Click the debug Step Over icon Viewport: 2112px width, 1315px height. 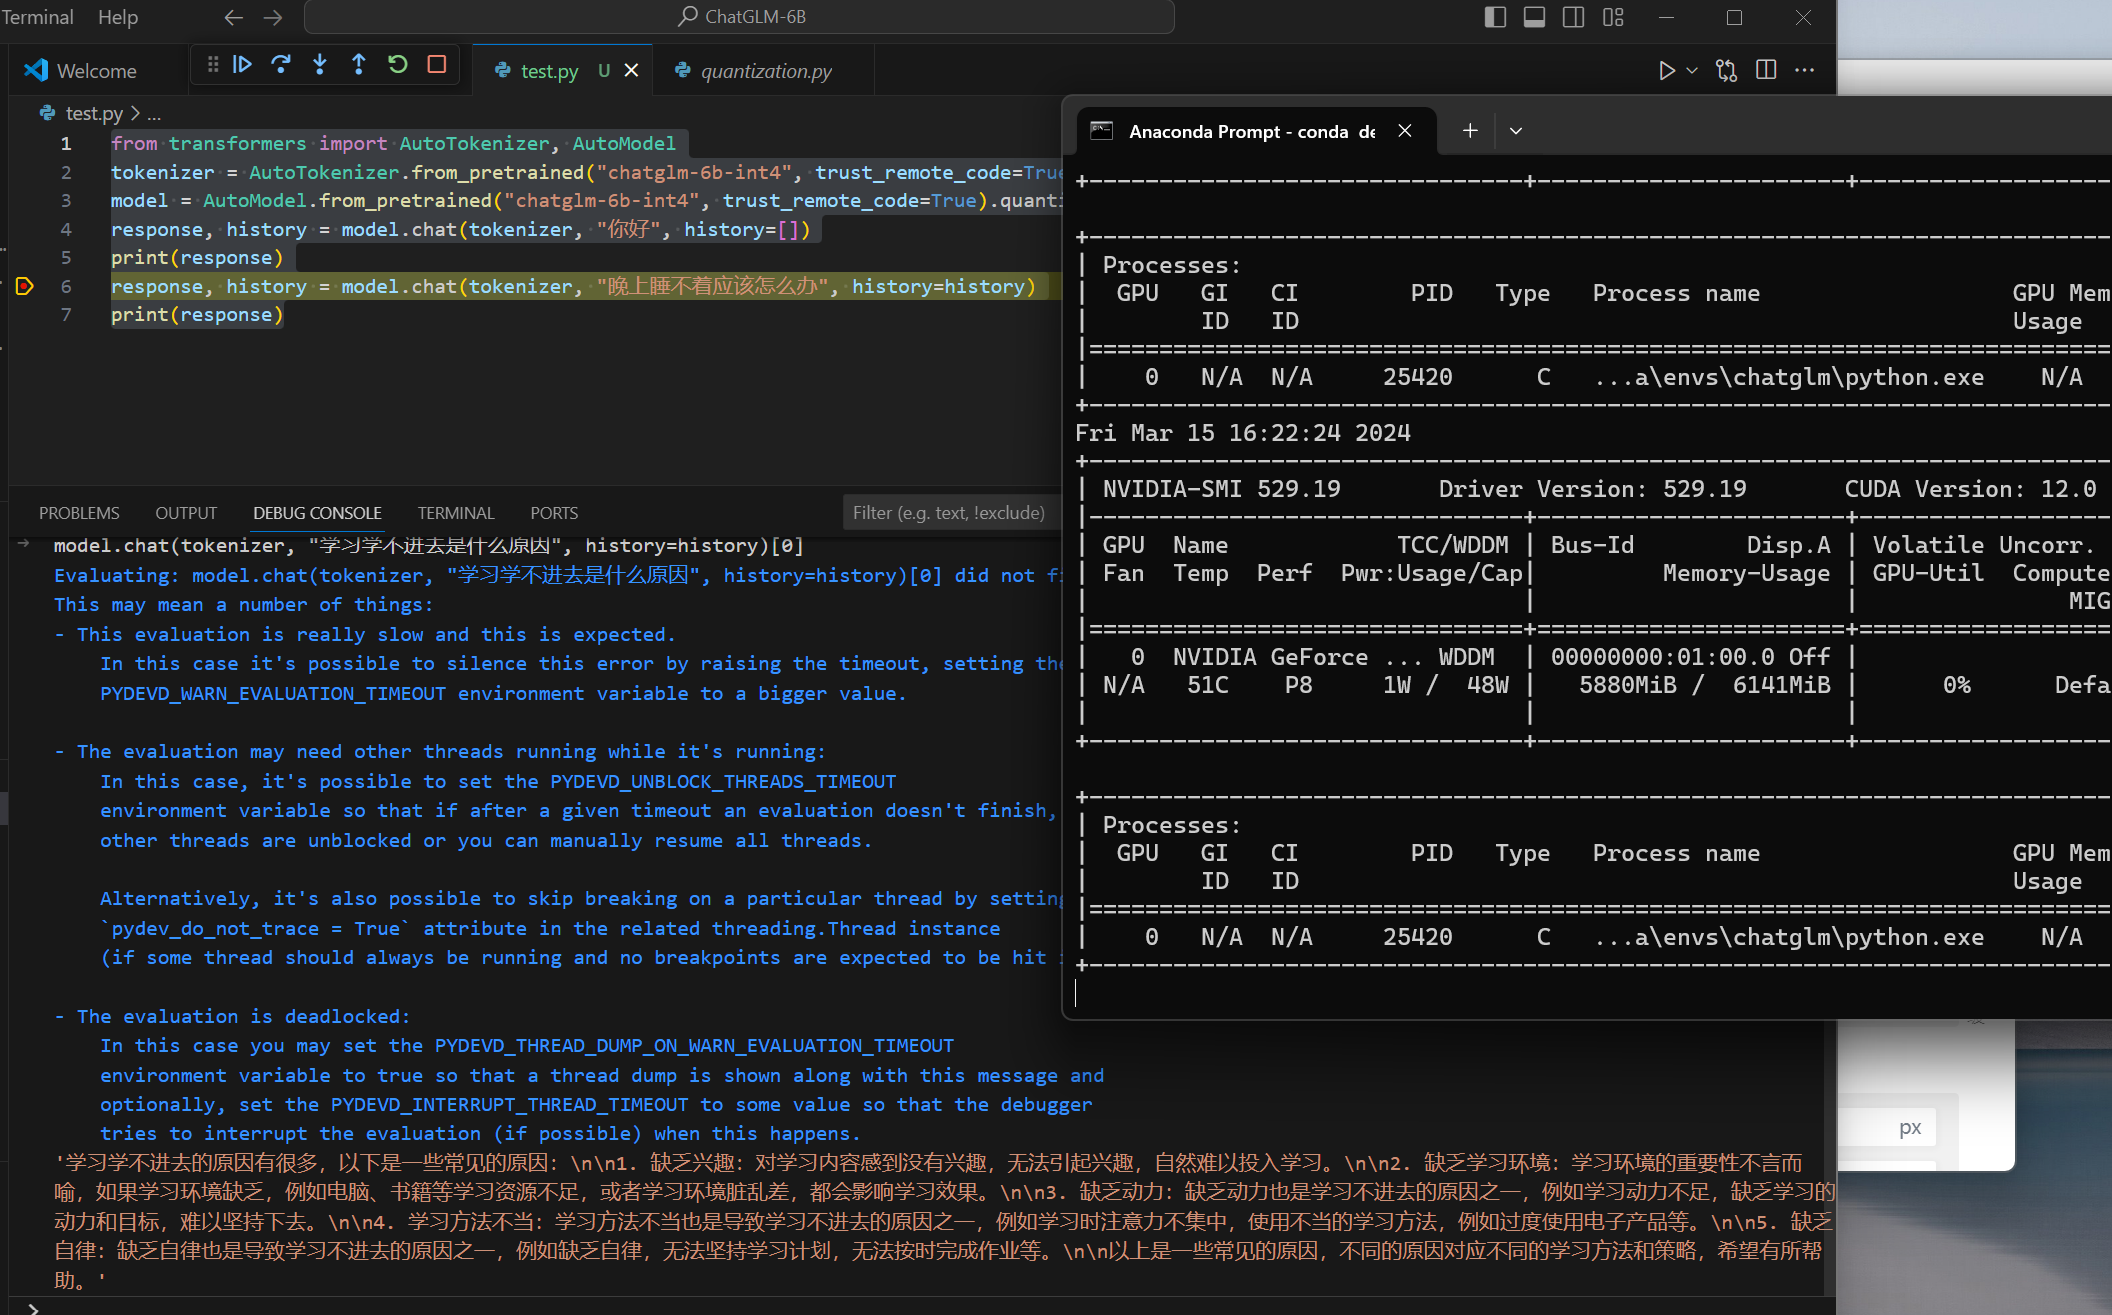pyautogui.click(x=281, y=65)
